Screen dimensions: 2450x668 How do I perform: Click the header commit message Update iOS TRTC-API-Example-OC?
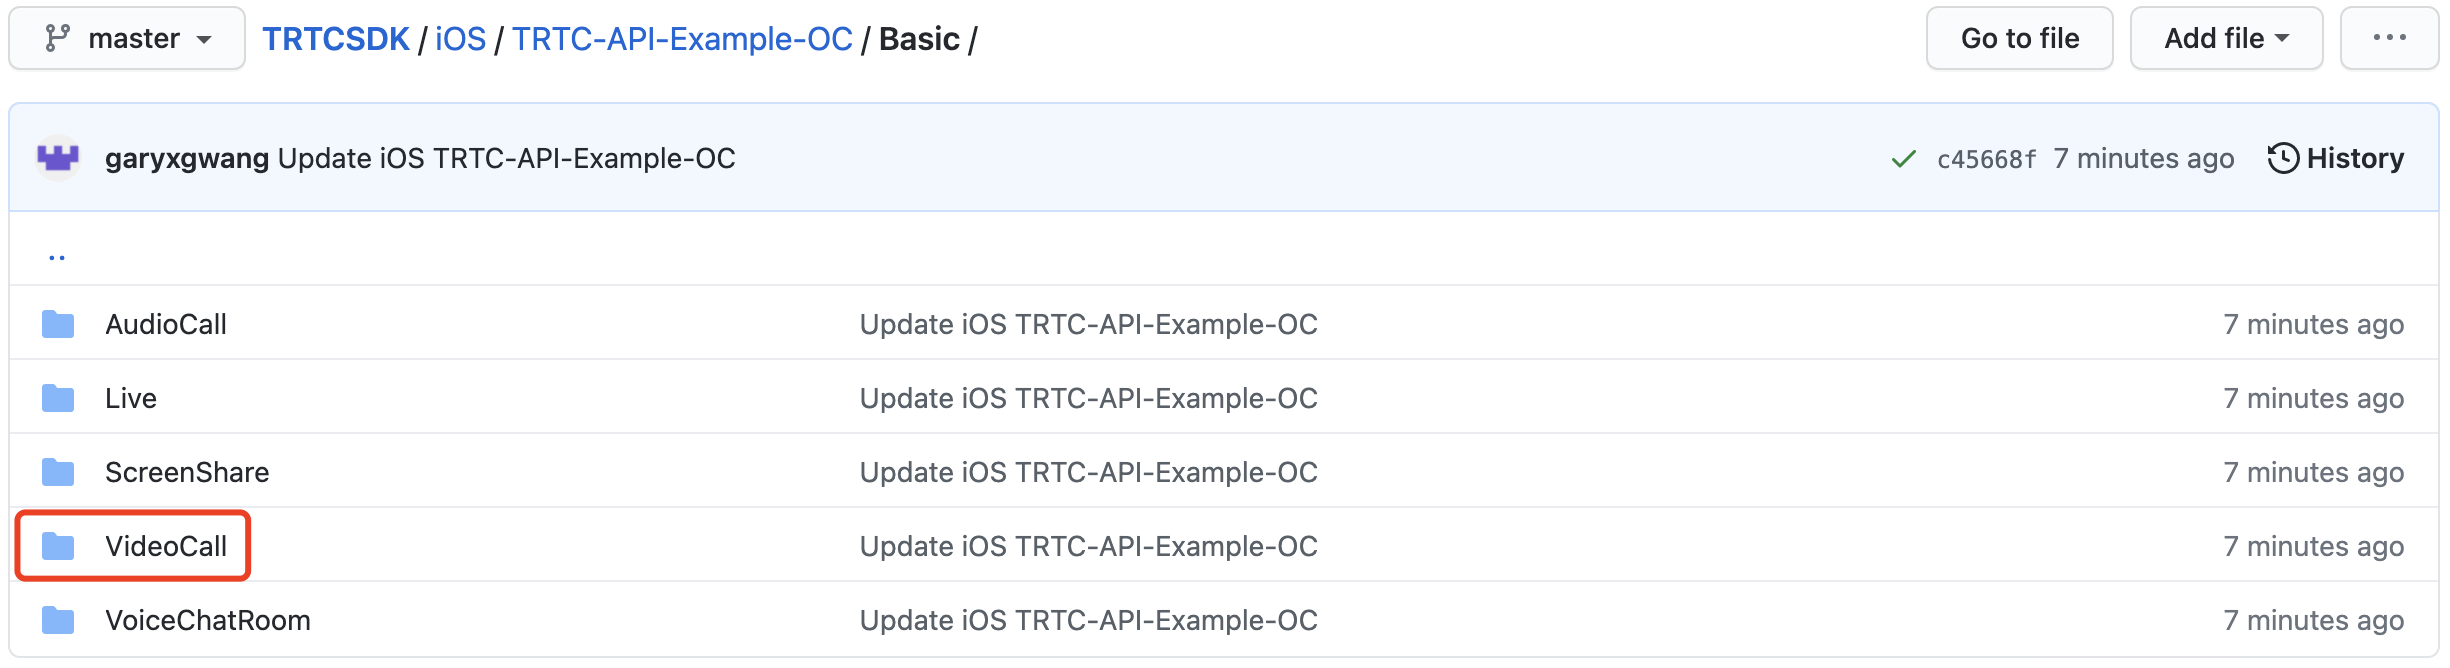click(x=506, y=158)
